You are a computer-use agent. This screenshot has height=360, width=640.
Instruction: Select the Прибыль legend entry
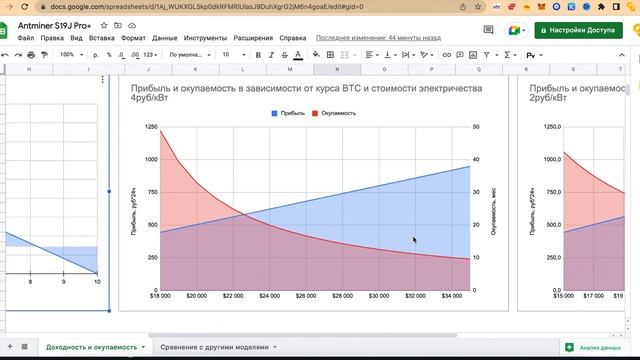click(288, 113)
